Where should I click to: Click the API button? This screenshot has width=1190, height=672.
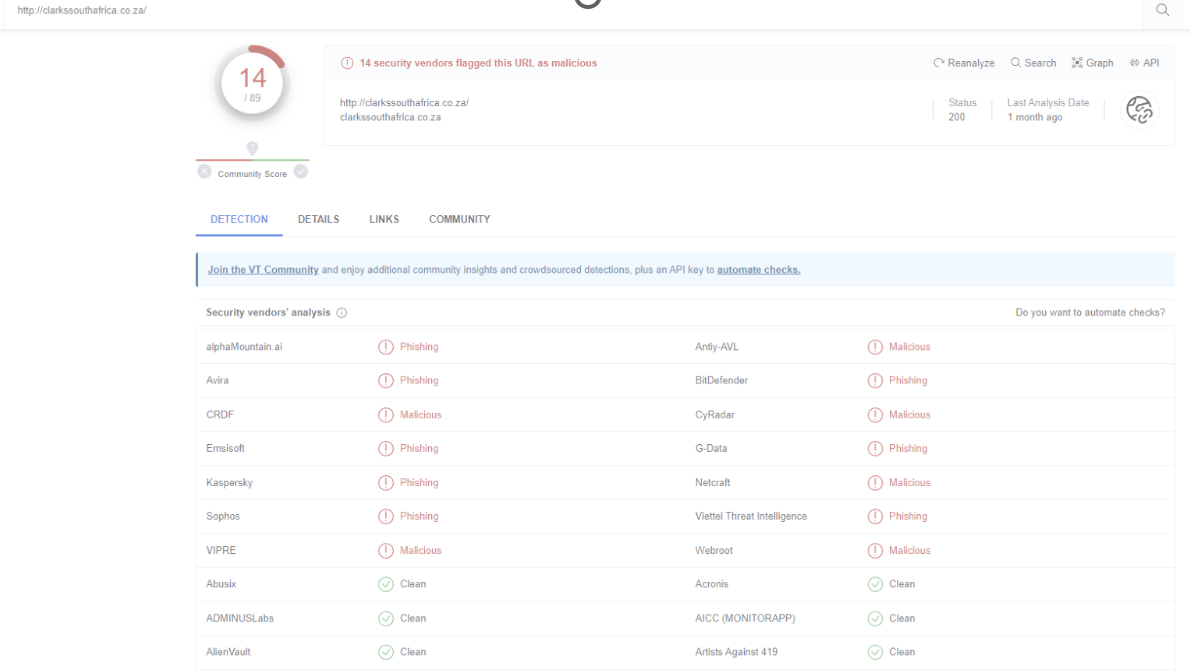[x=1144, y=63]
